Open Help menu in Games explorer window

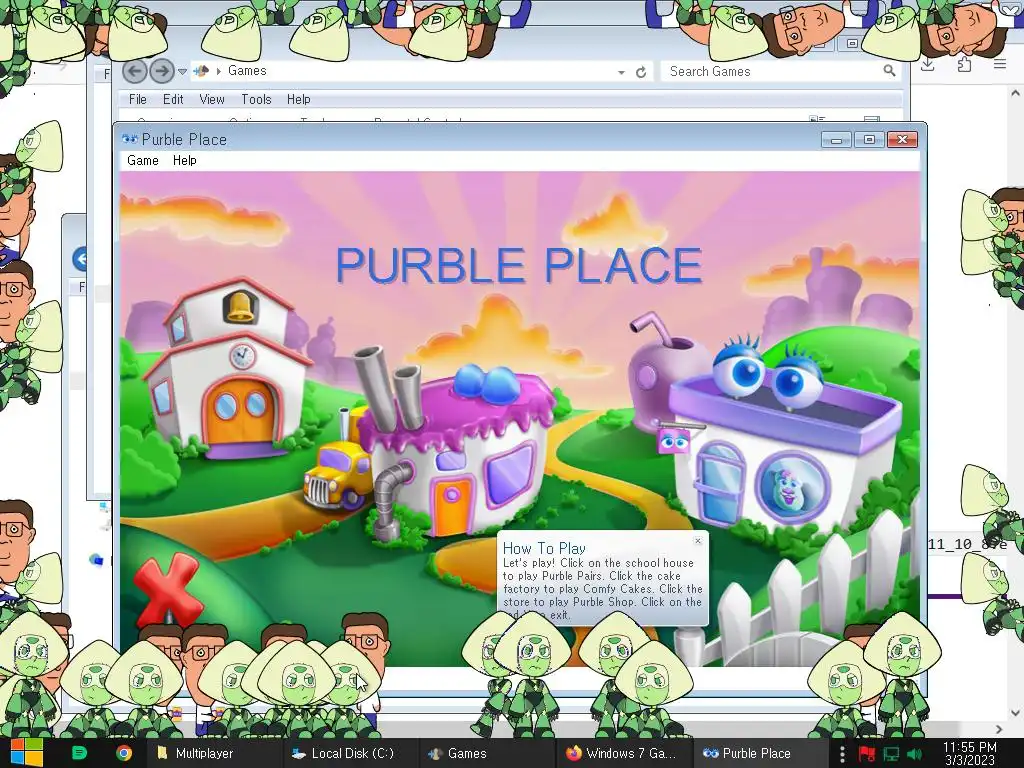(298, 99)
